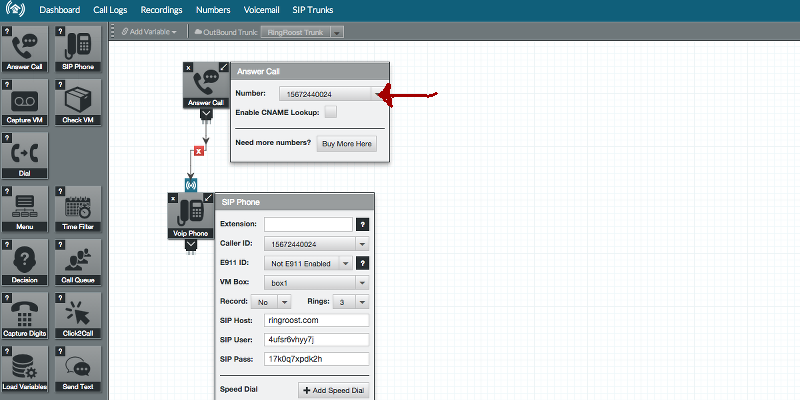
Task: Select the Click2Call tool
Action: (x=78, y=318)
